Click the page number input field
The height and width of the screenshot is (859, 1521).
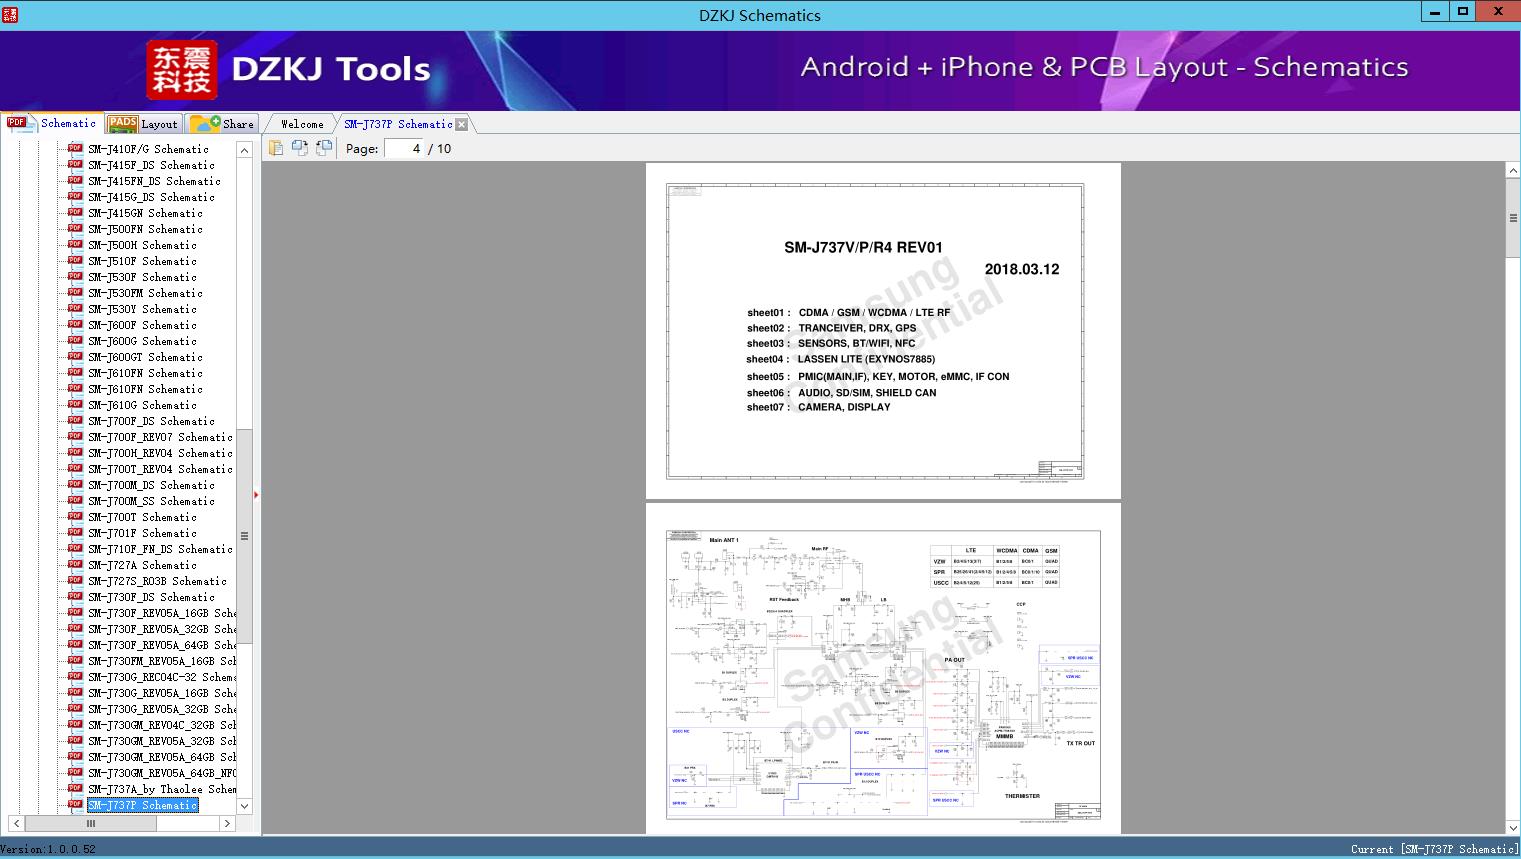(x=404, y=148)
